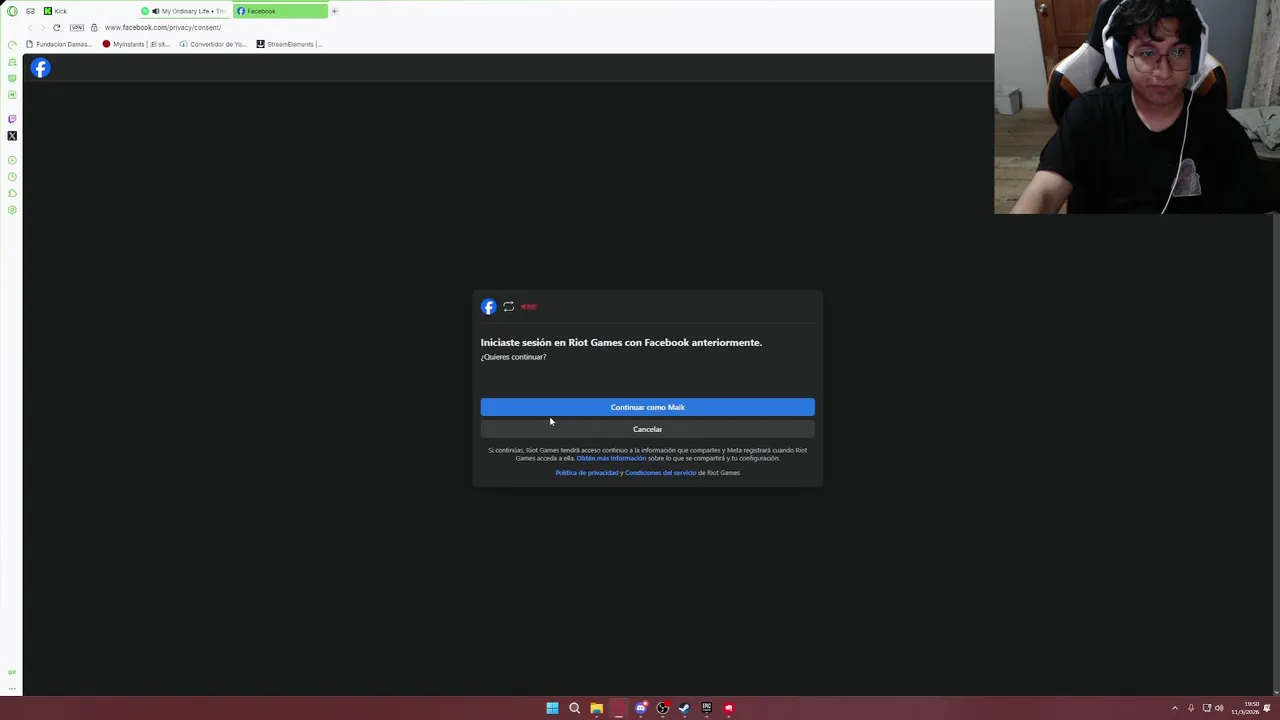Open Política de privacidad link

pyautogui.click(x=587, y=473)
